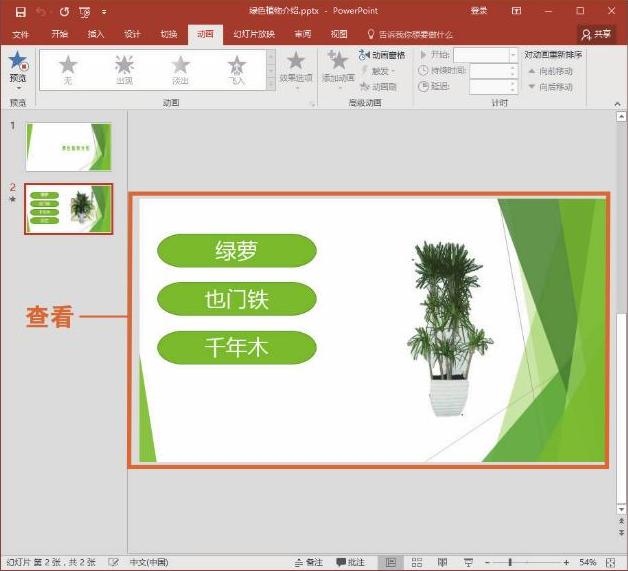Toggle the 批注 (Comments) pane
This screenshot has height=571, width=628.
click(x=350, y=562)
